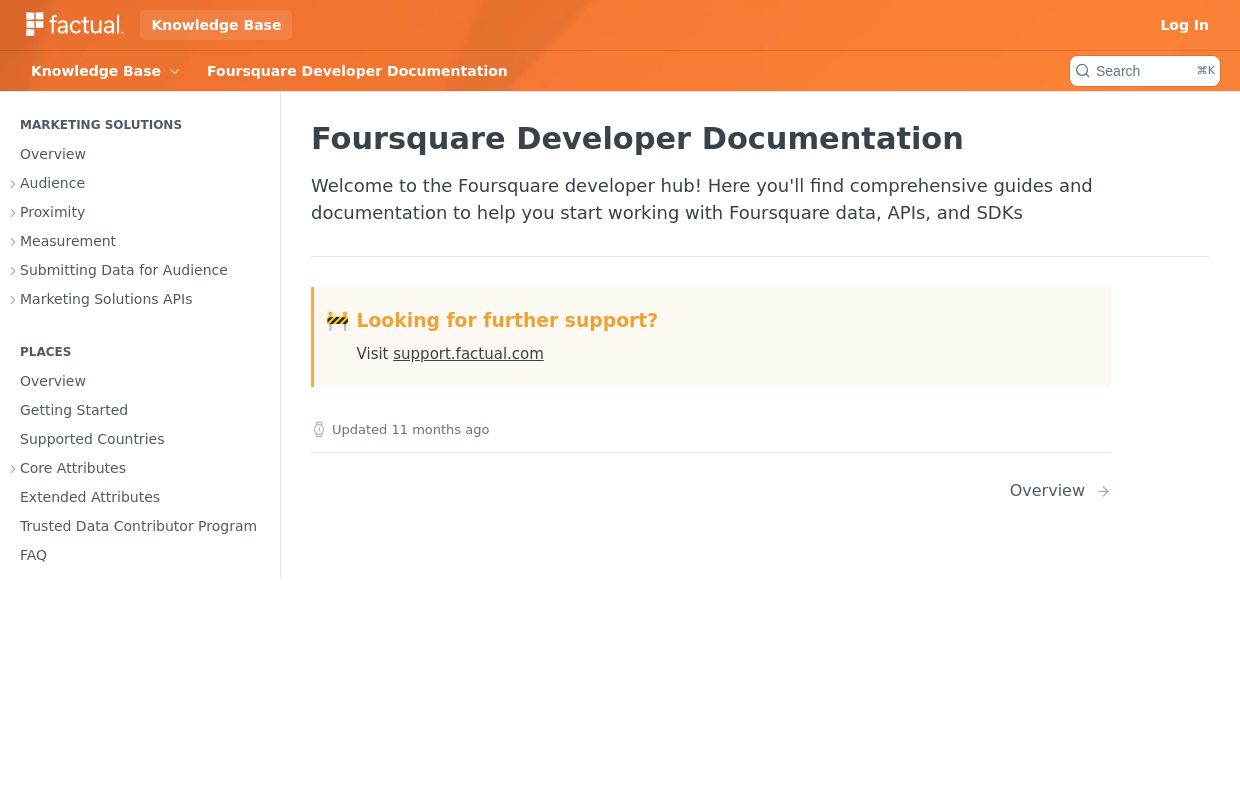Open the support.factual.com link

(x=468, y=354)
